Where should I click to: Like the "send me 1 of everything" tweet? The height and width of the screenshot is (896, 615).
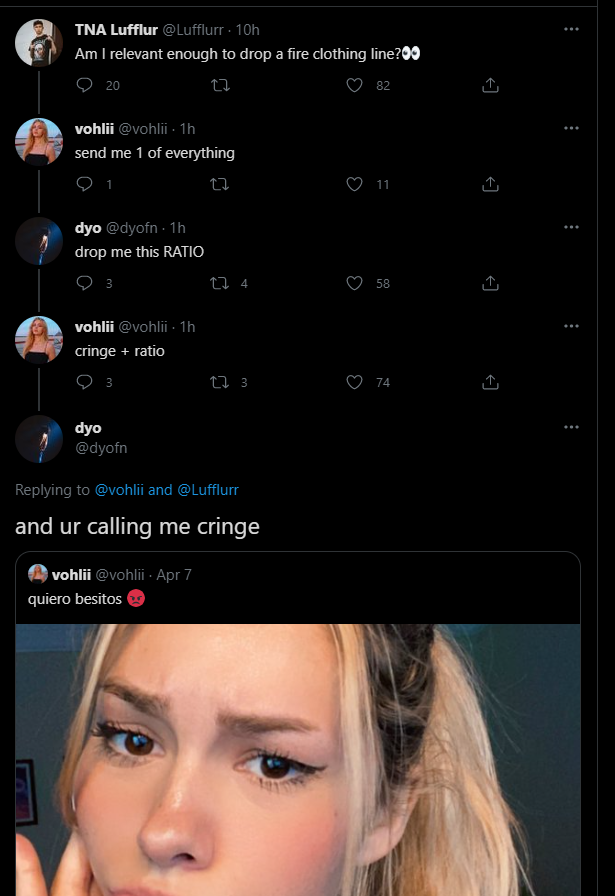(x=354, y=184)
